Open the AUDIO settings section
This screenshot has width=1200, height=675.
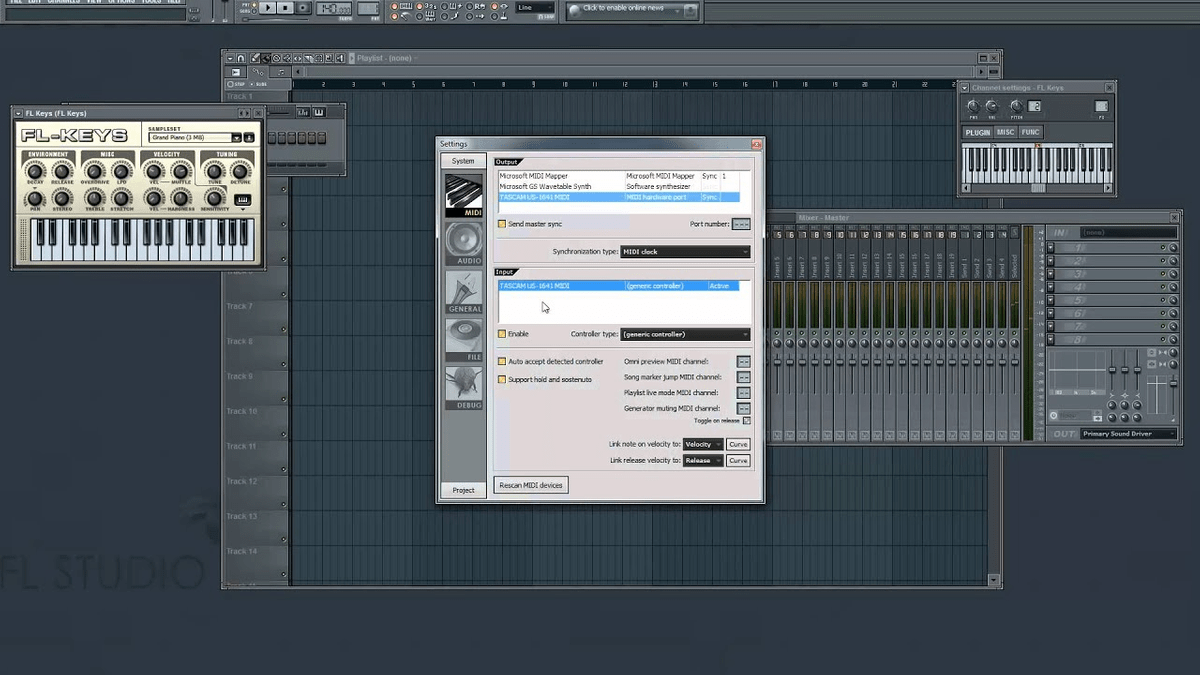coord(463,243)
